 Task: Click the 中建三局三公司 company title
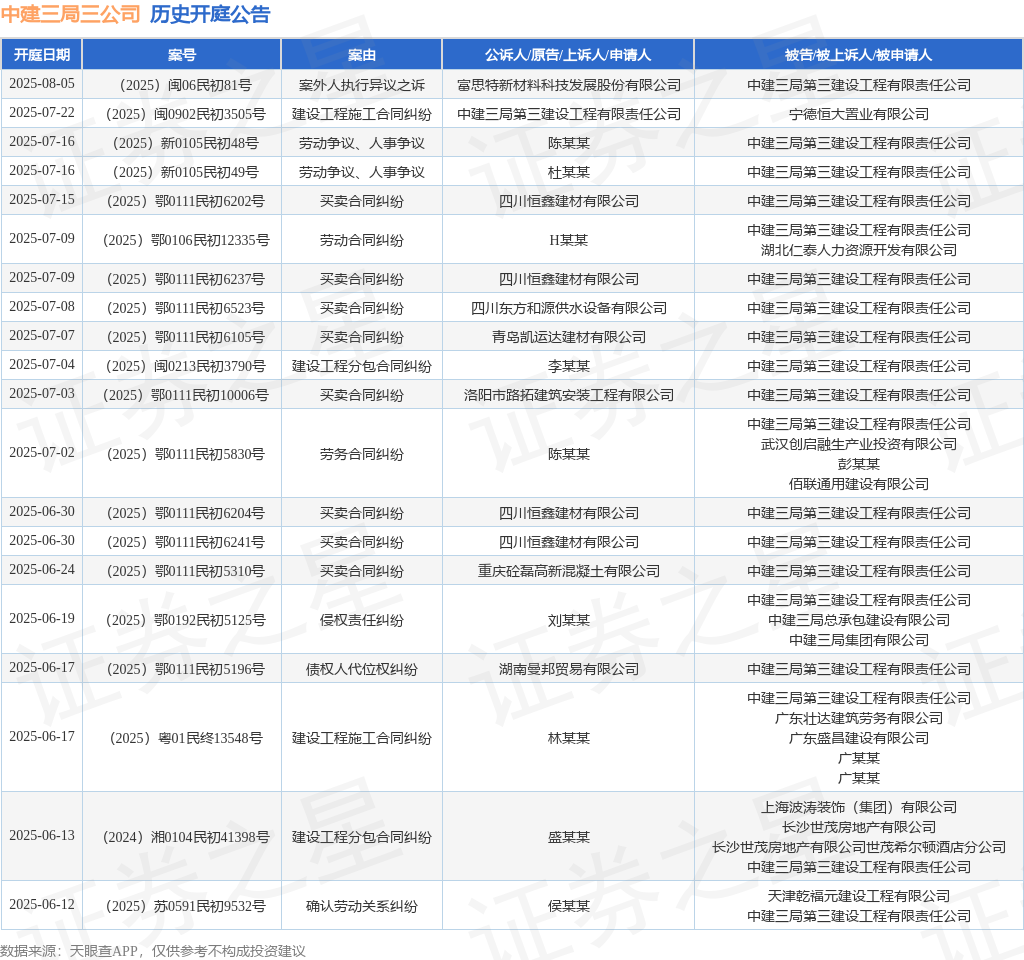click(x=70, y=14)
